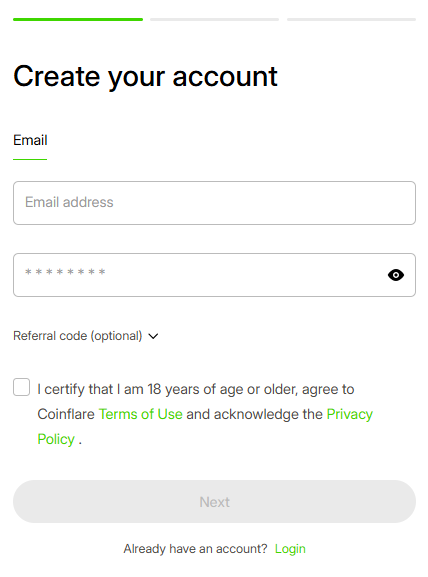Image resolution: width=428 pixels, height=577 pixels.
Task: Click the Next button
Action: click(x=215, y=502)
